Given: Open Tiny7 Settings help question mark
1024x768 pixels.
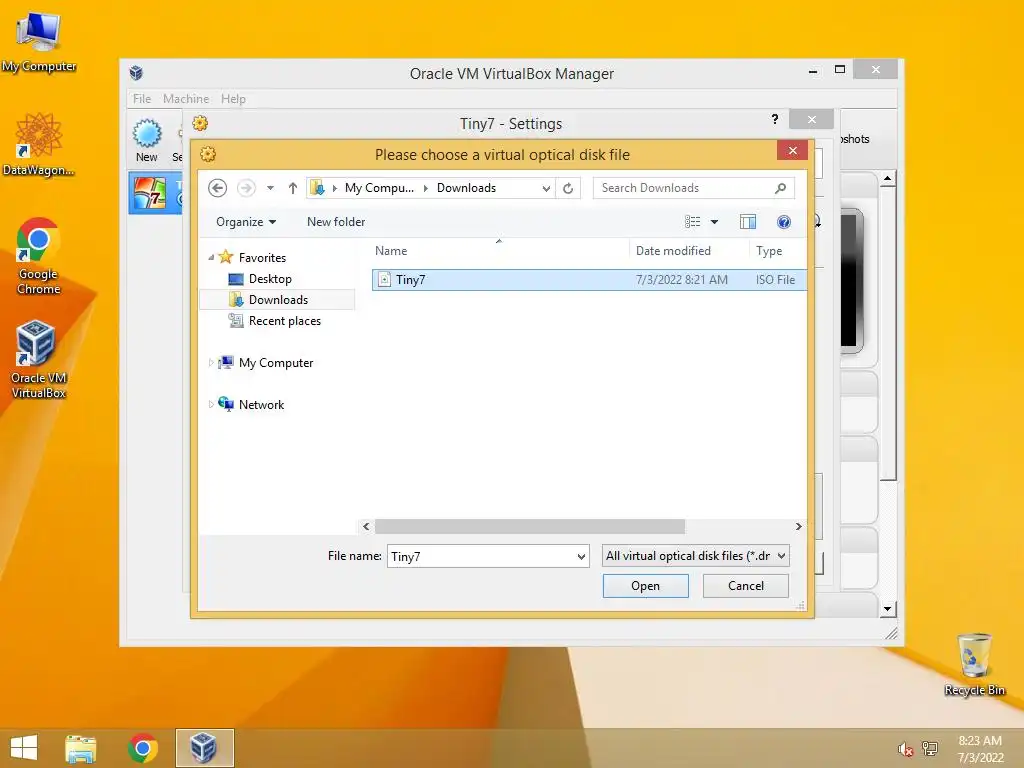Looking at the screenshot, I should coord(775,119).
